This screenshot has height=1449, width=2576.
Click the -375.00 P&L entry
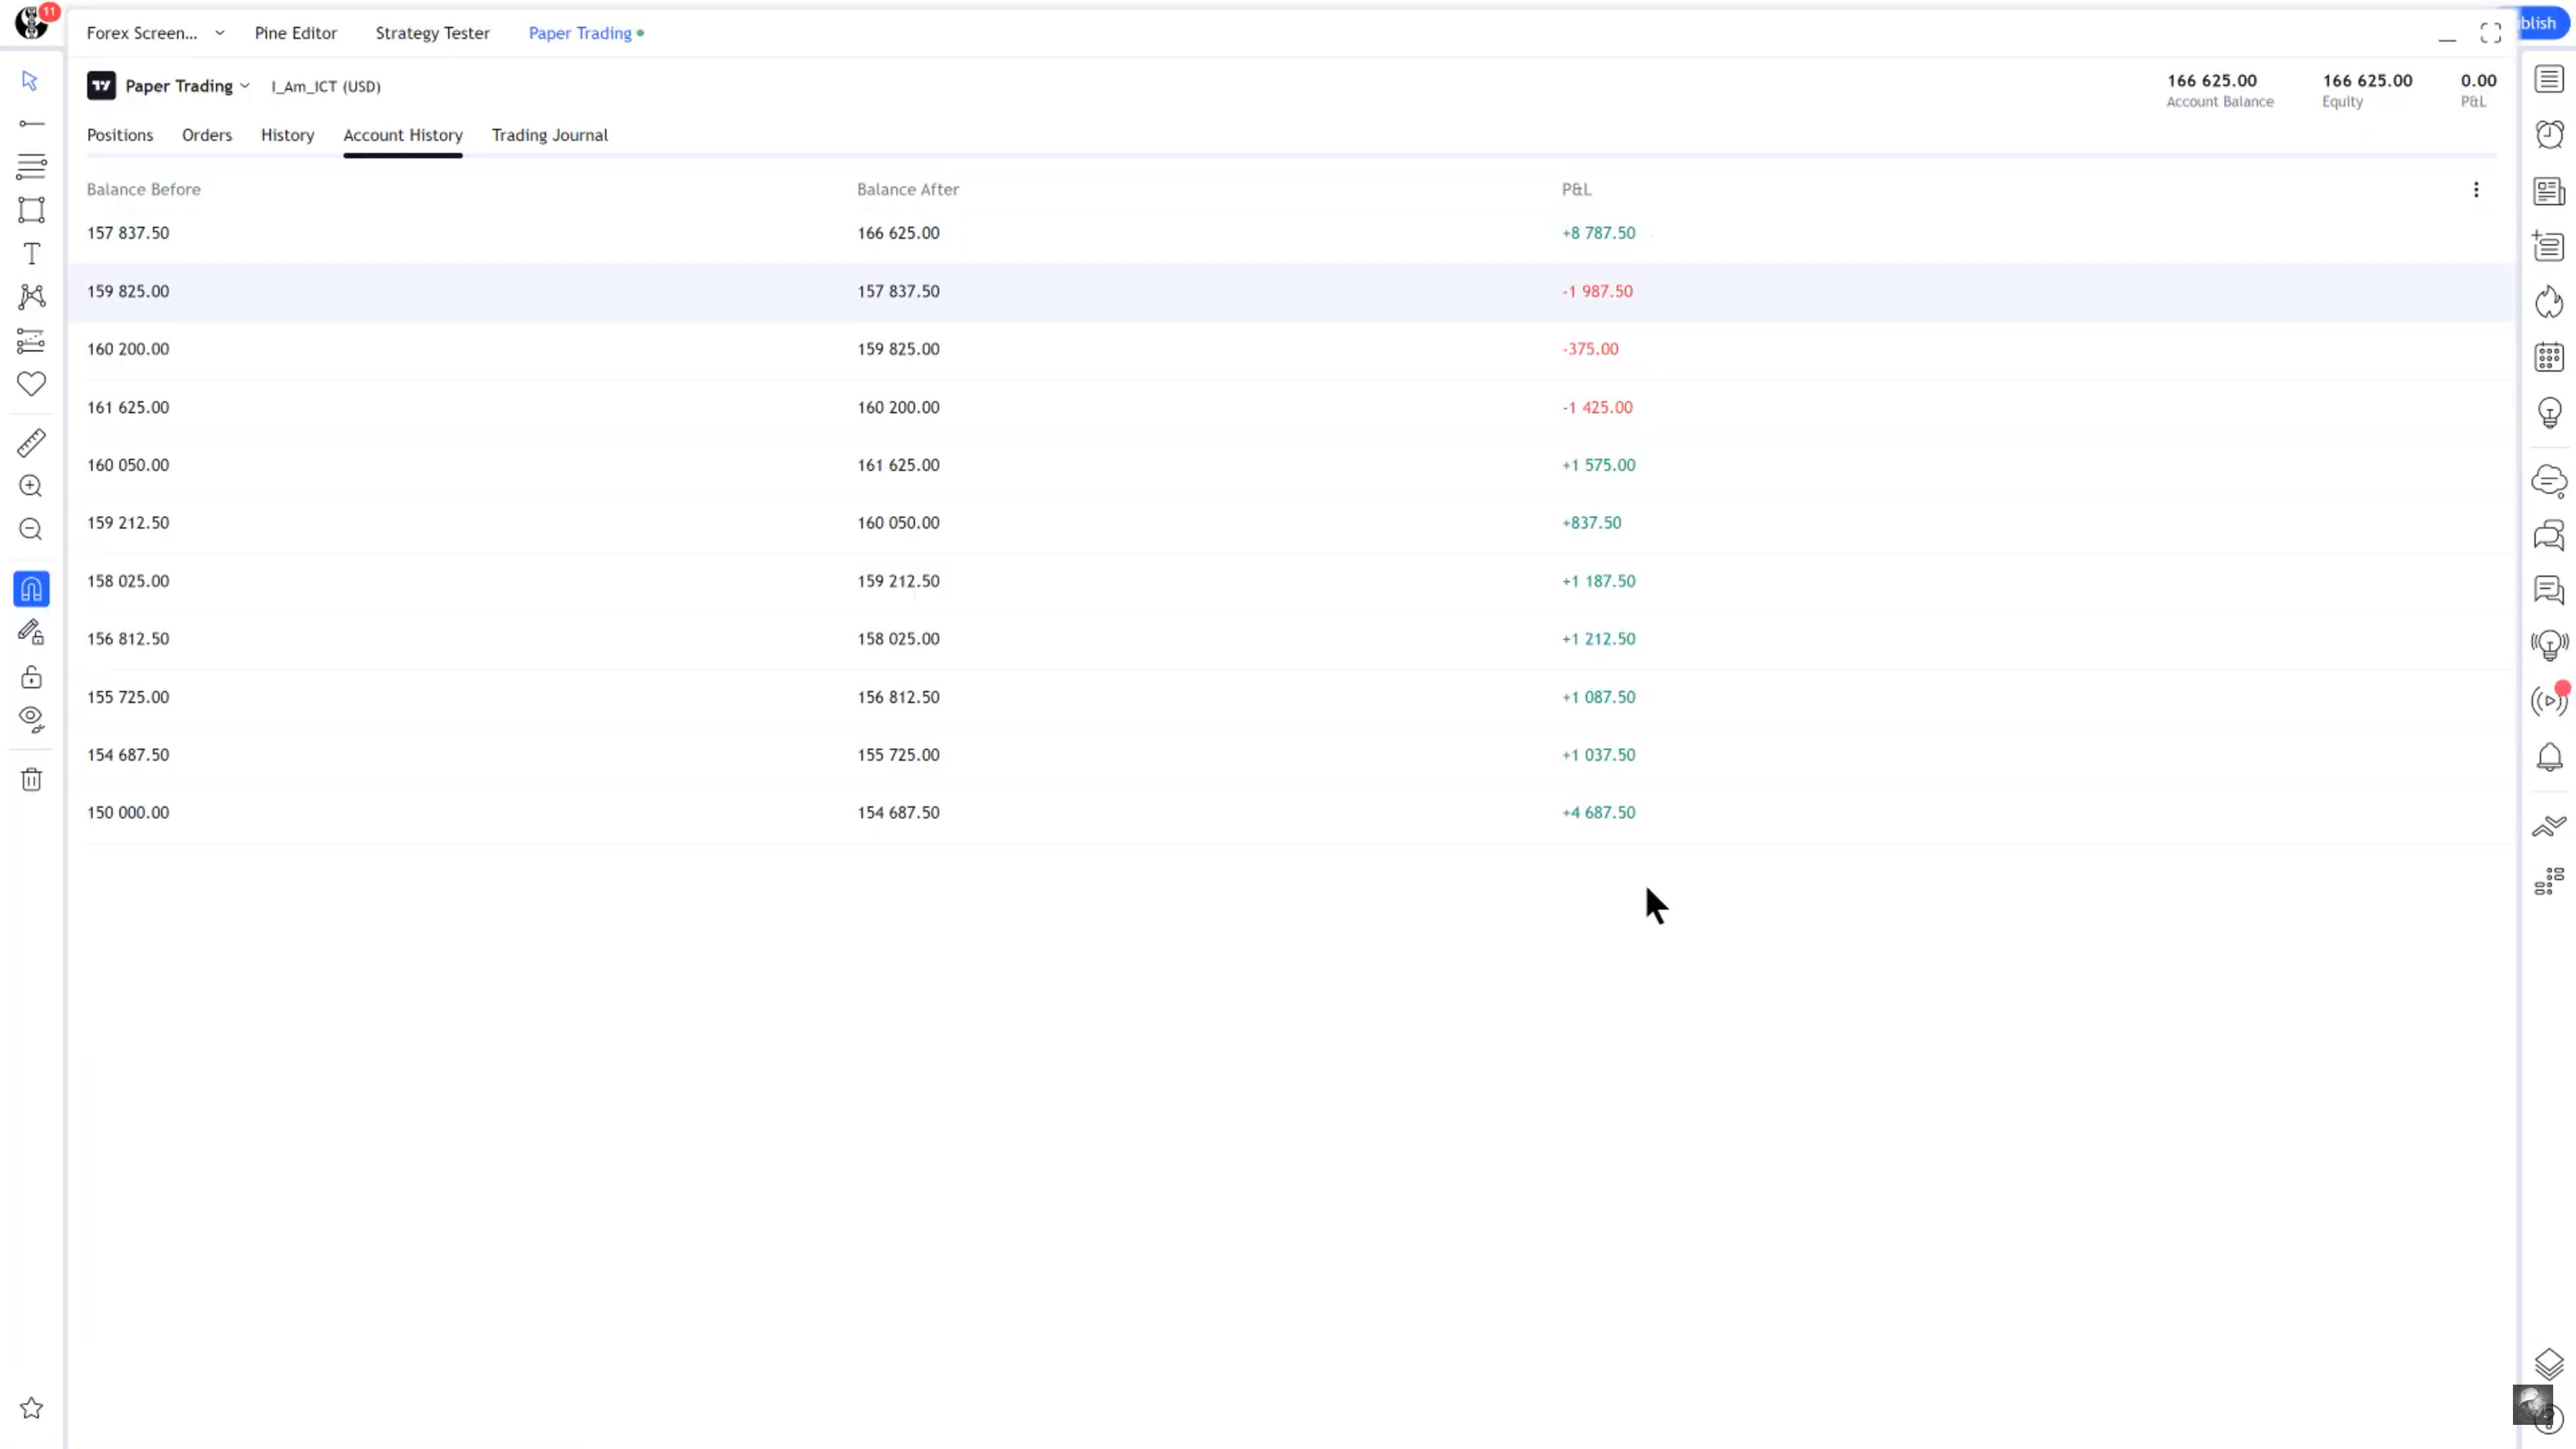(1590, 349)
